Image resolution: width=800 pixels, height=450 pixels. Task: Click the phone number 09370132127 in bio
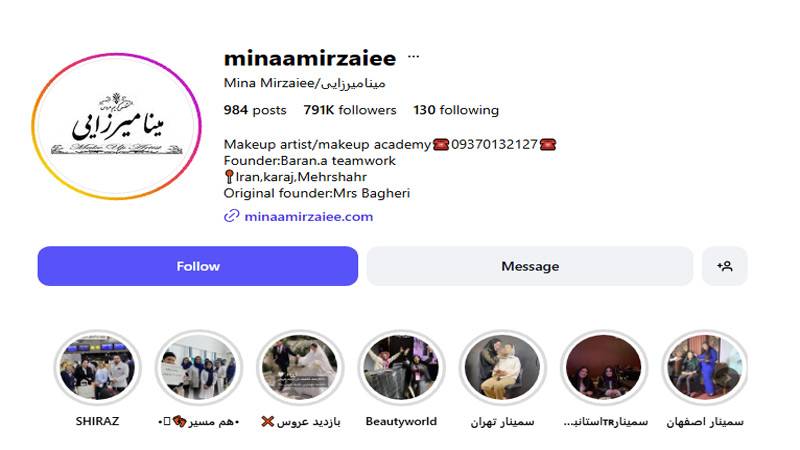(x=494, y=144)
